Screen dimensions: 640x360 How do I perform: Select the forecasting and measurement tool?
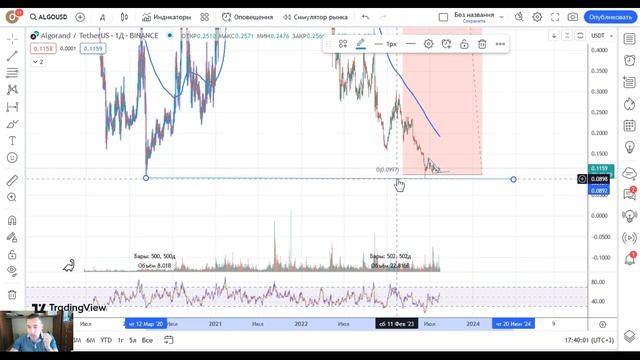tap(12, 107)
